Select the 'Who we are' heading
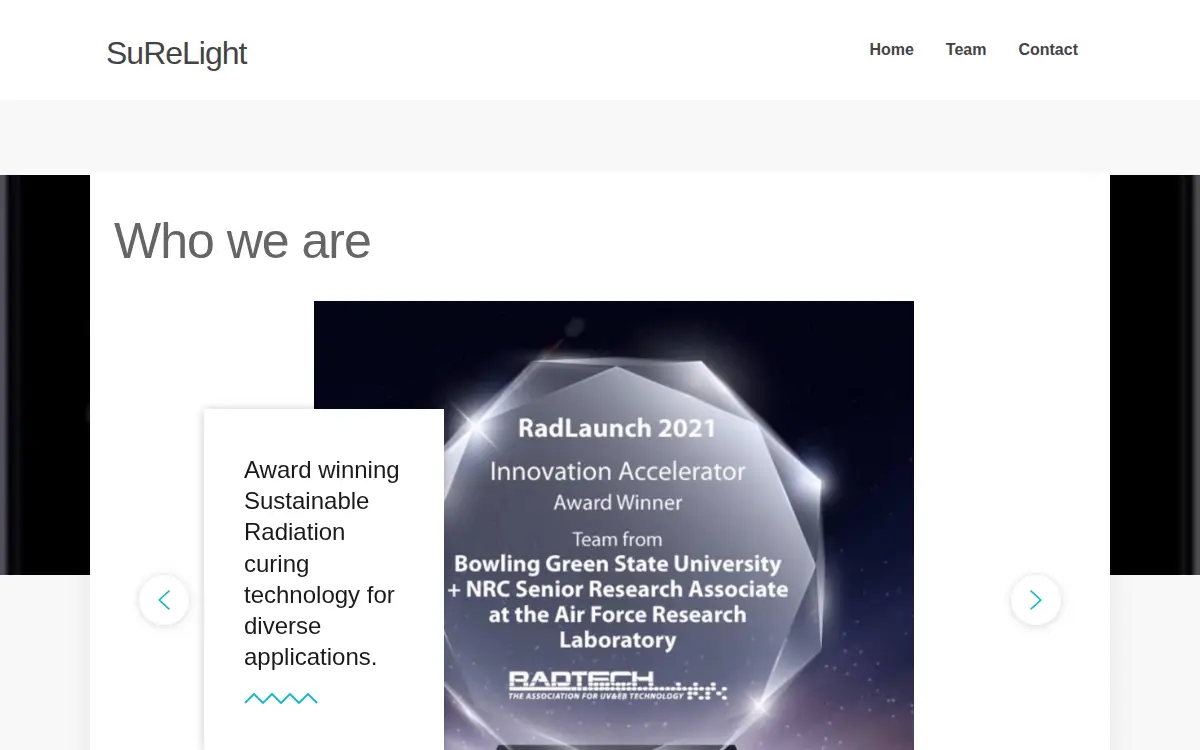The height and width of the screenshot is (750, 1200). point(242,241)
